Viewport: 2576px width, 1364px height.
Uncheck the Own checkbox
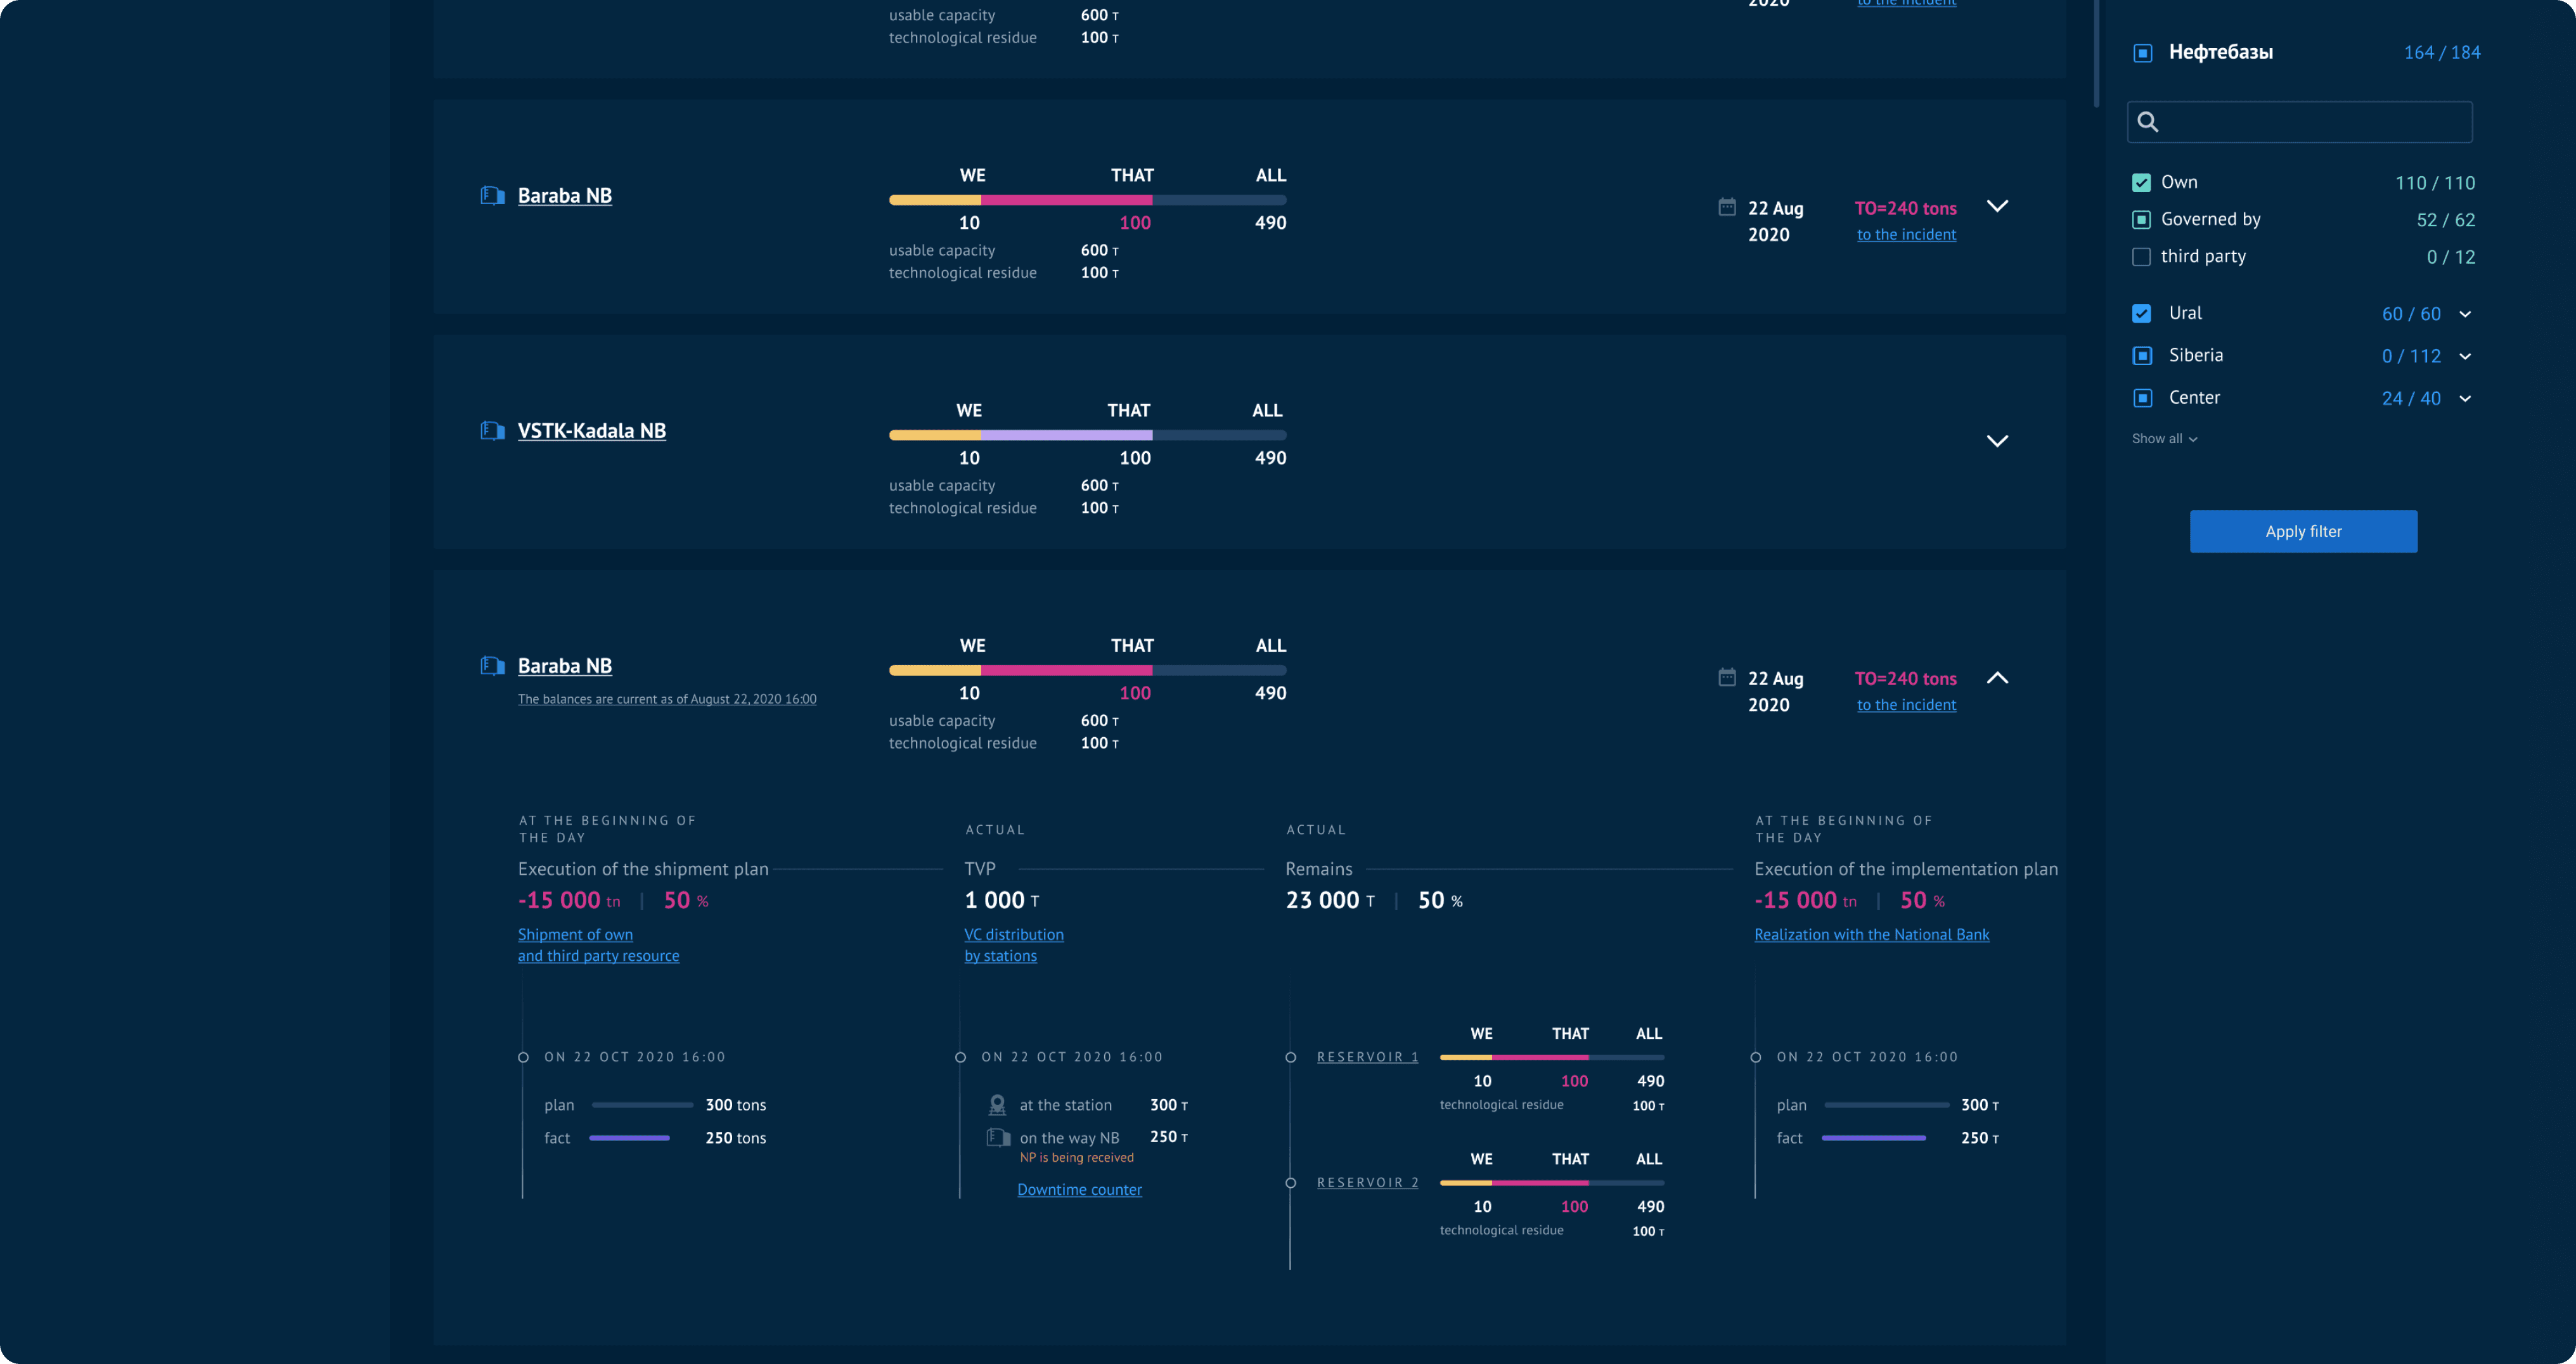coord(2141,183)
